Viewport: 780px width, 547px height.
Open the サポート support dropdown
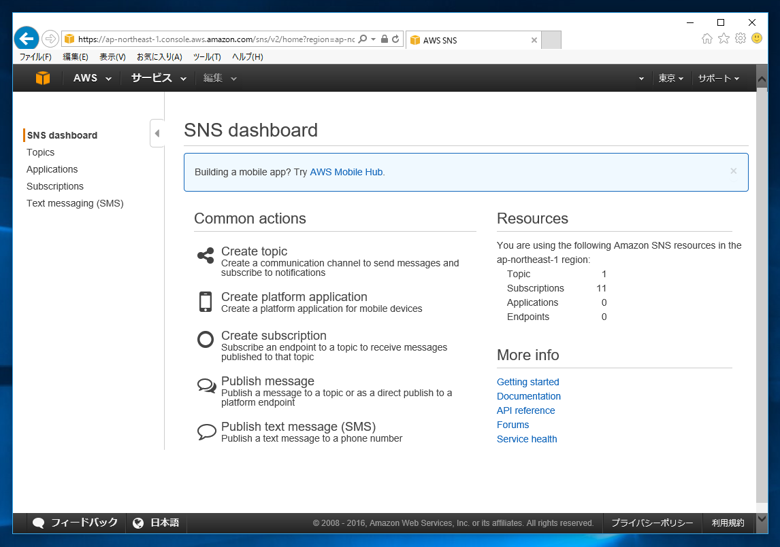click(x=718, y=78)
